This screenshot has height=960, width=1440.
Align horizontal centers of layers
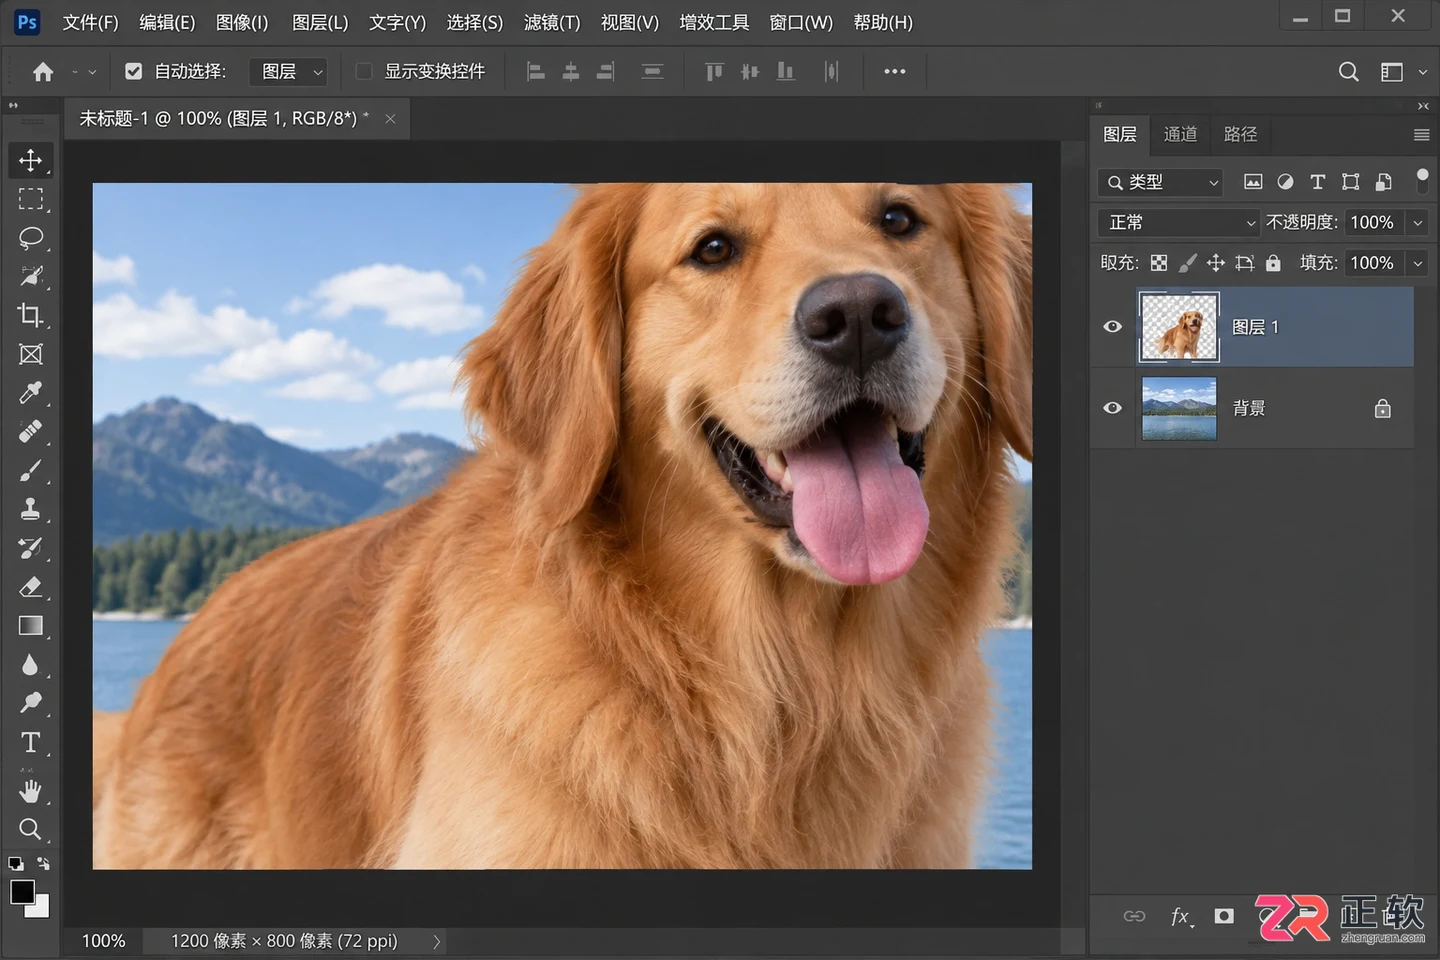pyautogui.click(x=571, y=71)
